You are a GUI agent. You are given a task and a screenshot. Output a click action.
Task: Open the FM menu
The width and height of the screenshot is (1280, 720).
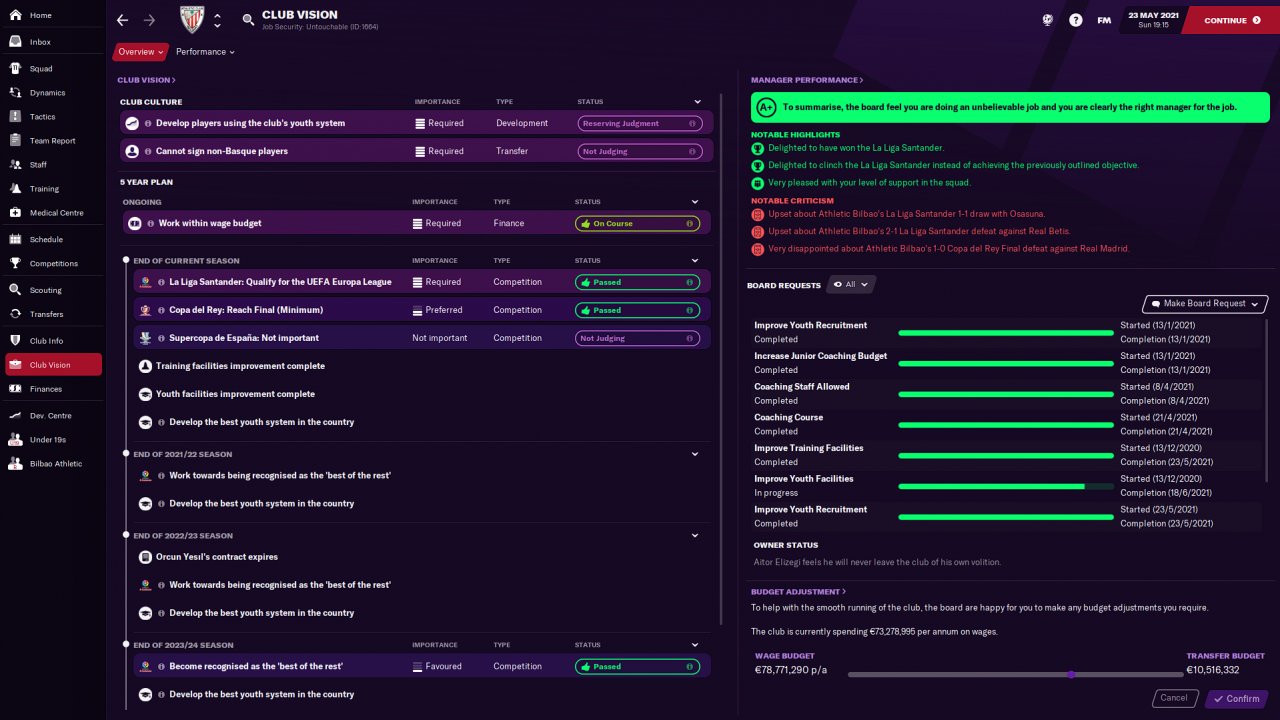point(1104,20)
